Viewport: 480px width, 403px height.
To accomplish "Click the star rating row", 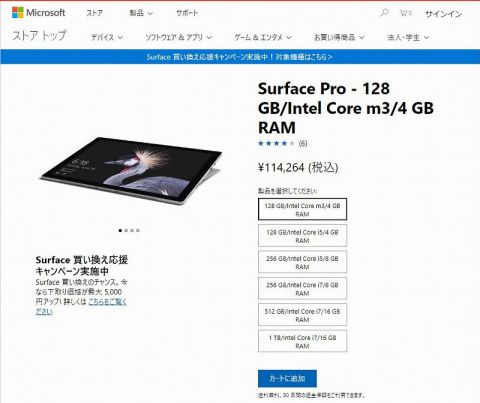I will pyautogui.click(x=283, y=143).
